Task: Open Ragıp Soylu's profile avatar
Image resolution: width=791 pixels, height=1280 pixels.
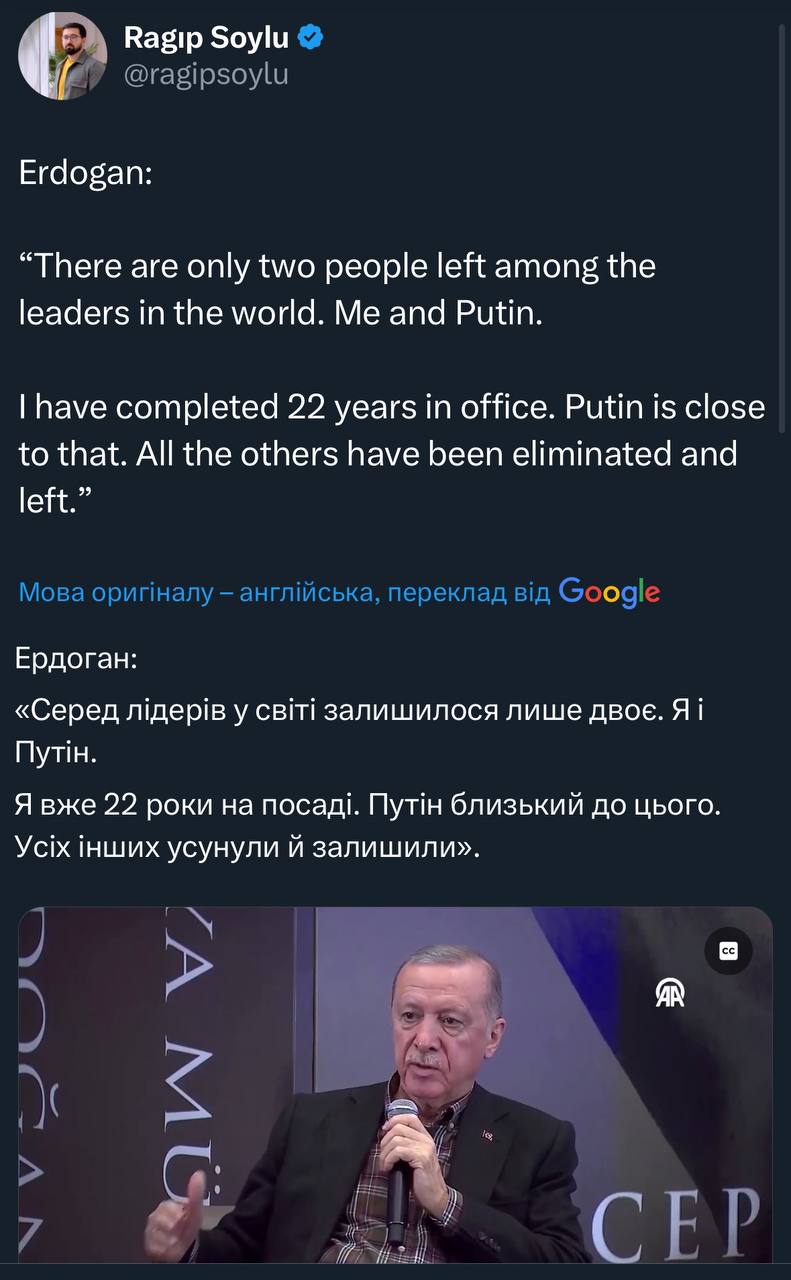Action: tap(63, 56)
